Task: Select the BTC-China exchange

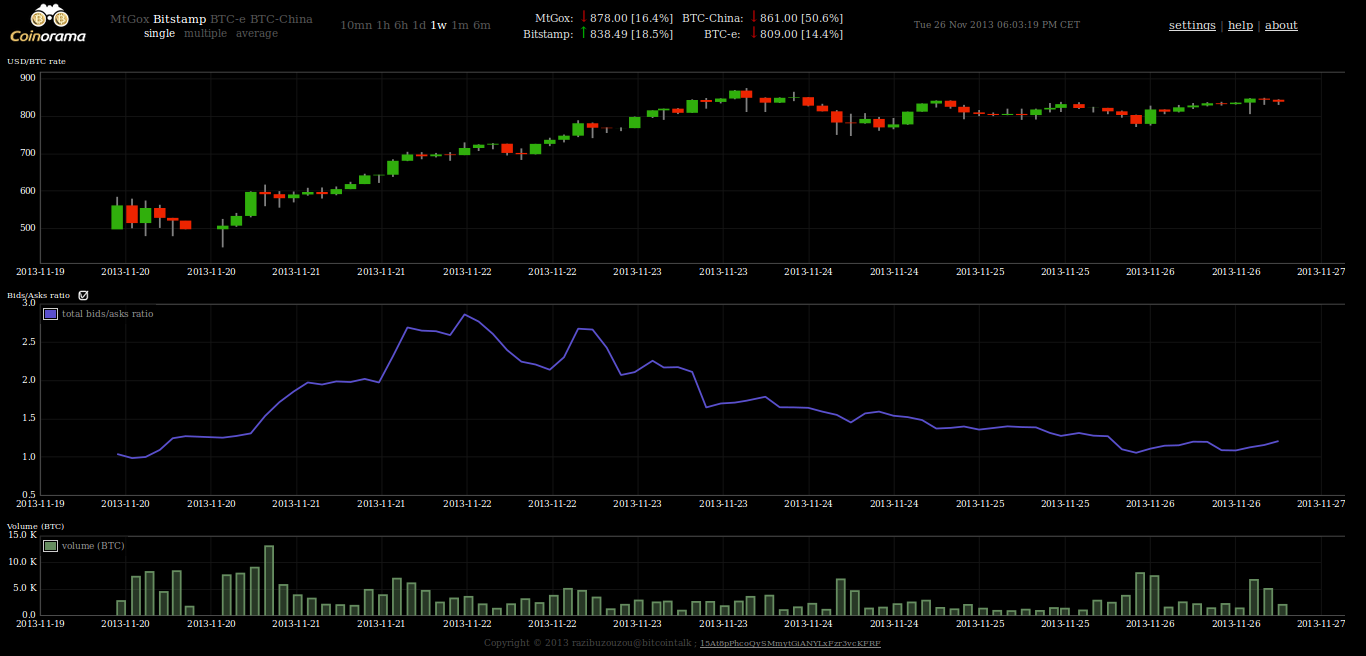Action: click(281, 19)
